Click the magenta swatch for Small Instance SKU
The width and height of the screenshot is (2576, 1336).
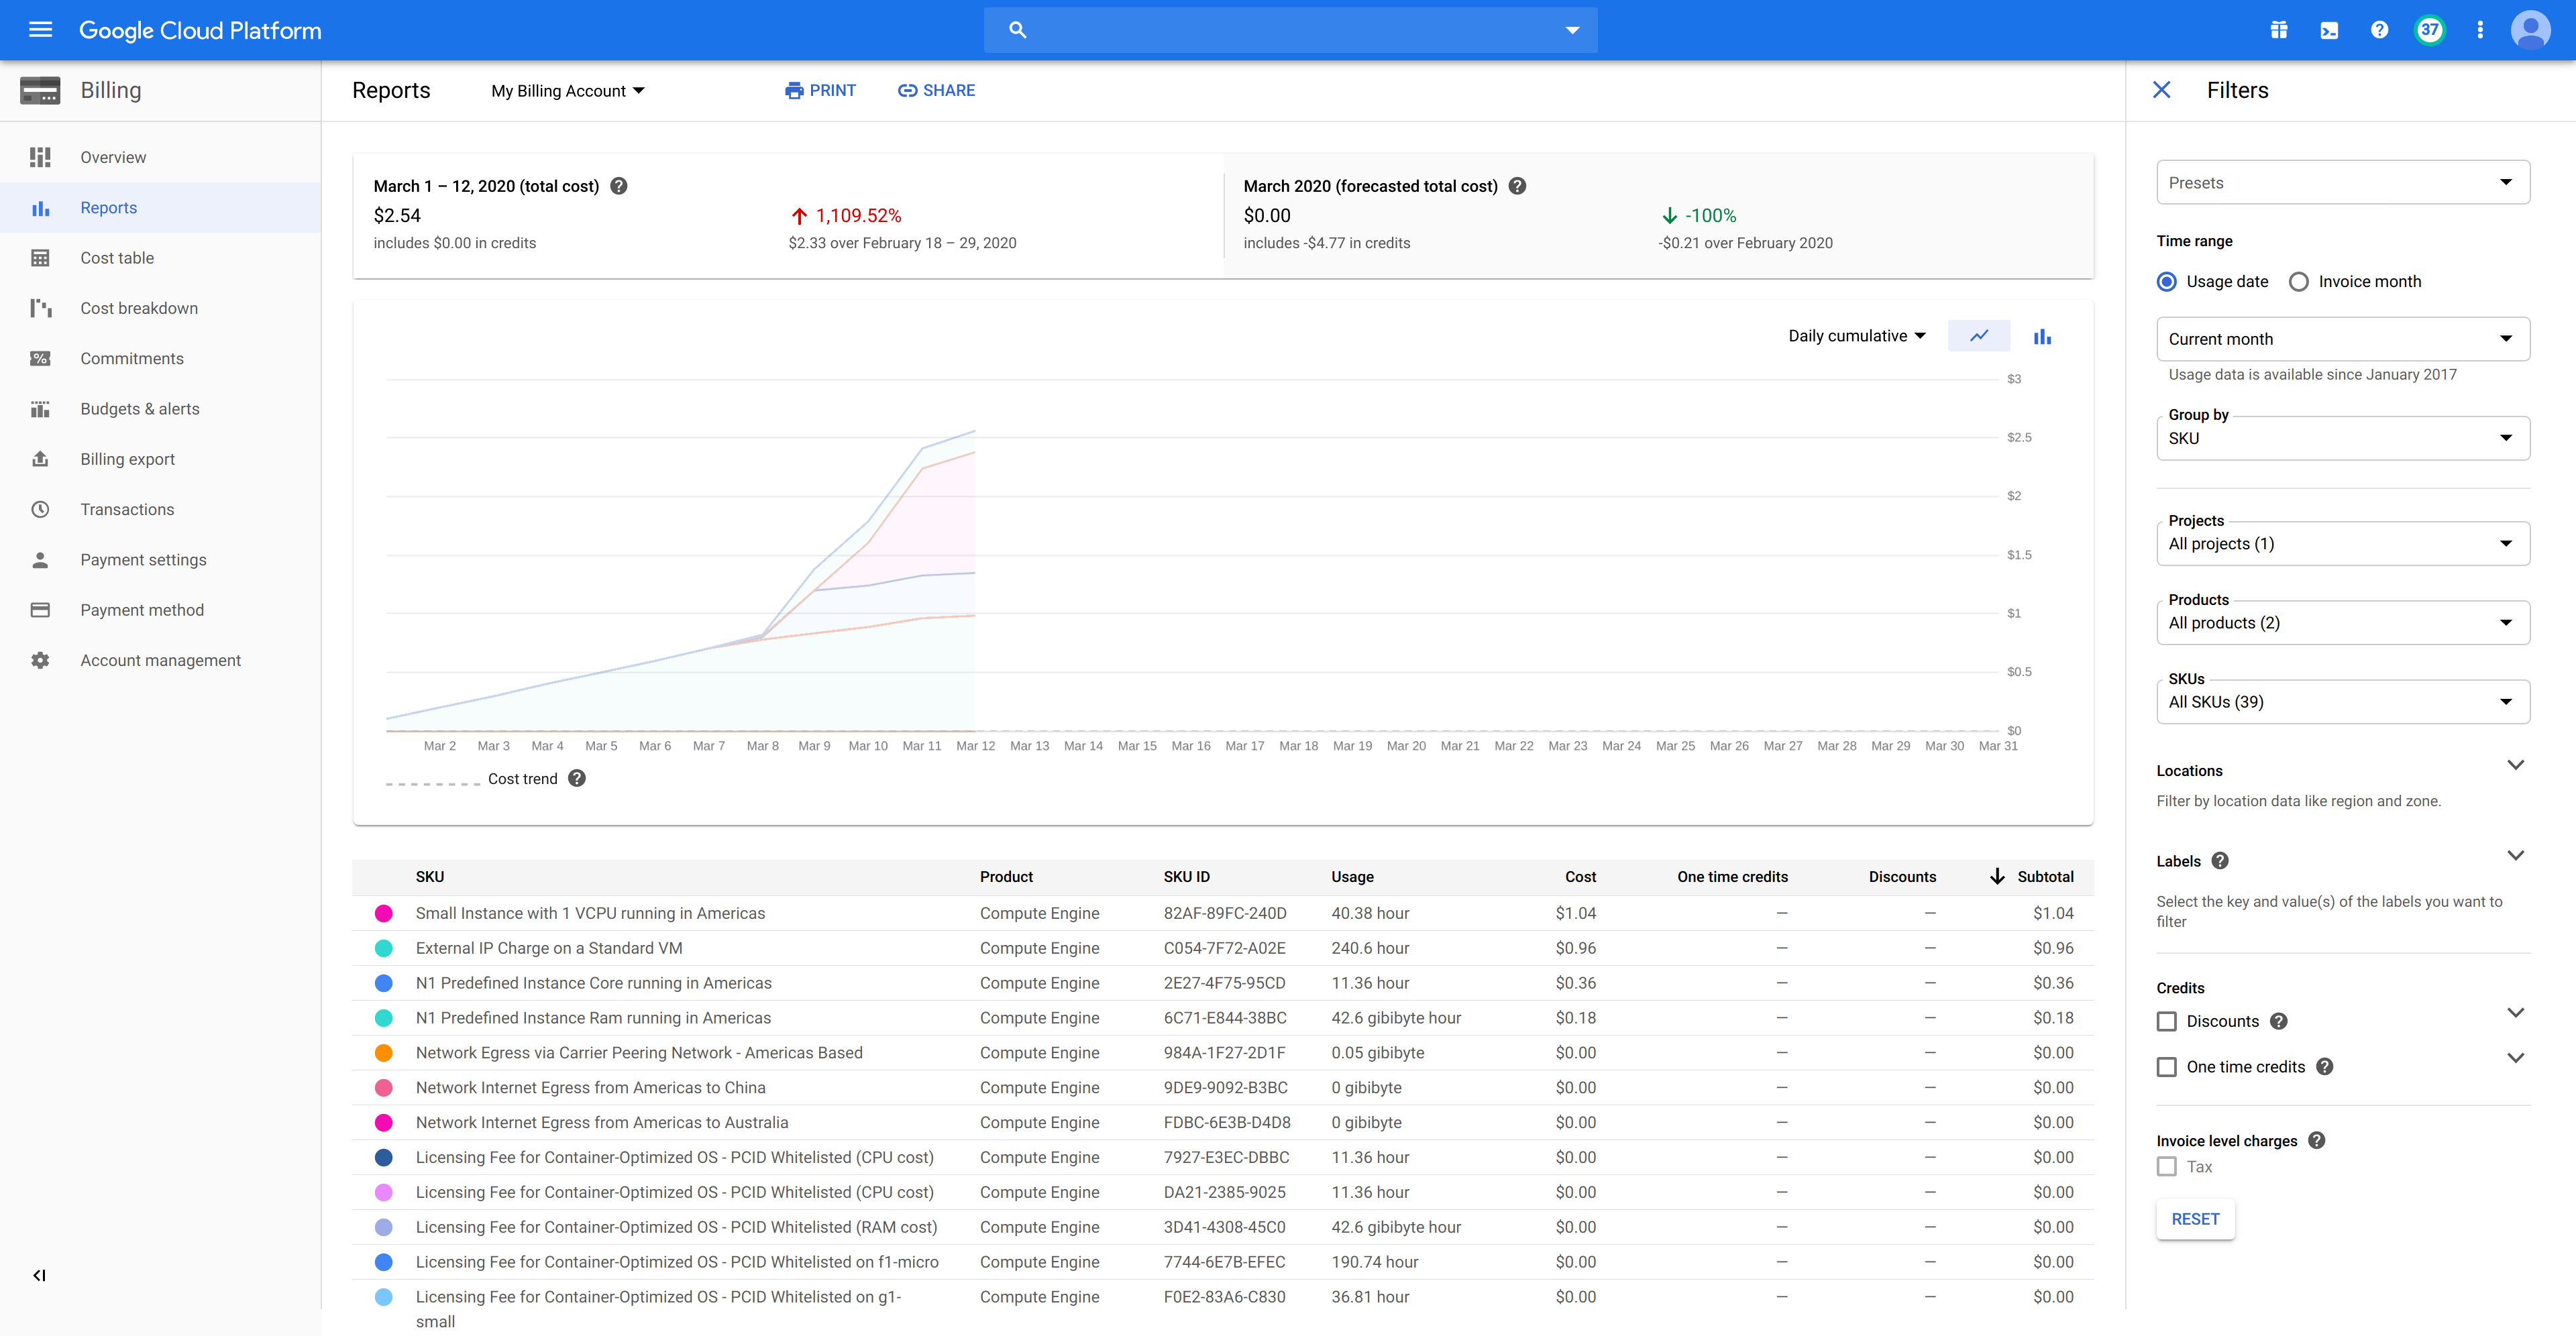383,913
